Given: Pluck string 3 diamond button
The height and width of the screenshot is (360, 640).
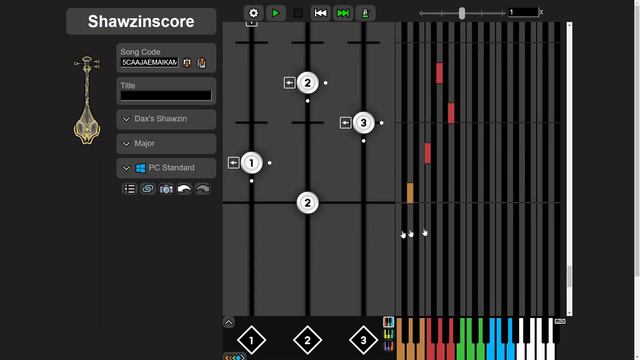Looking at the screenshot, I should pyautogui.click(x=363, y=340).
